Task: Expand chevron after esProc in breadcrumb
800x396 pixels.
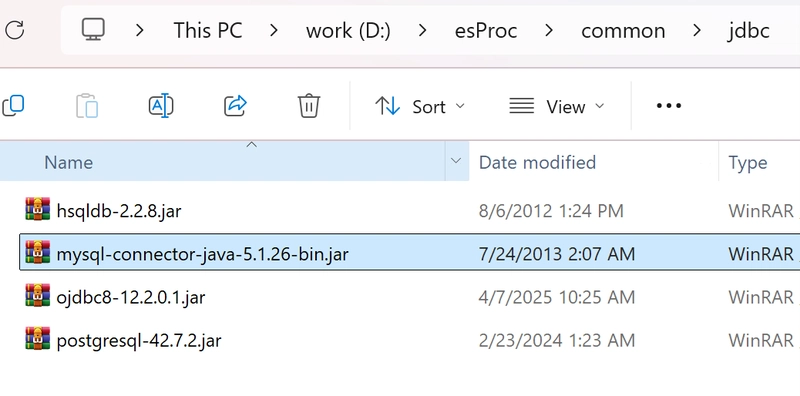Action: coord(549,31)
